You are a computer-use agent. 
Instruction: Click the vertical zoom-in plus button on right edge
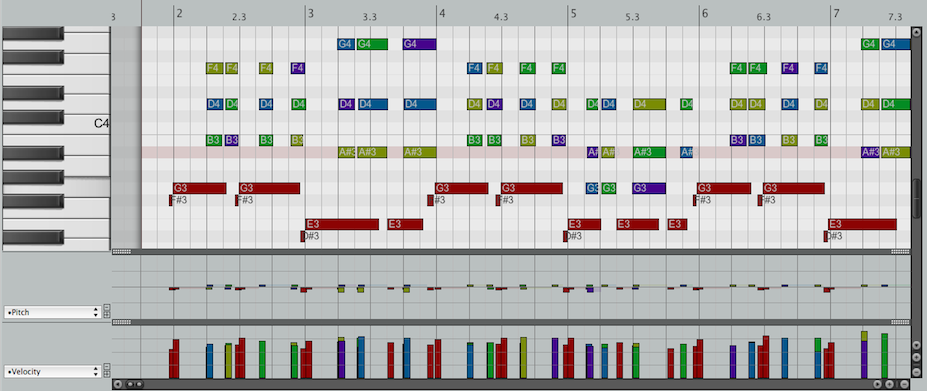click(x=916, y=357)
